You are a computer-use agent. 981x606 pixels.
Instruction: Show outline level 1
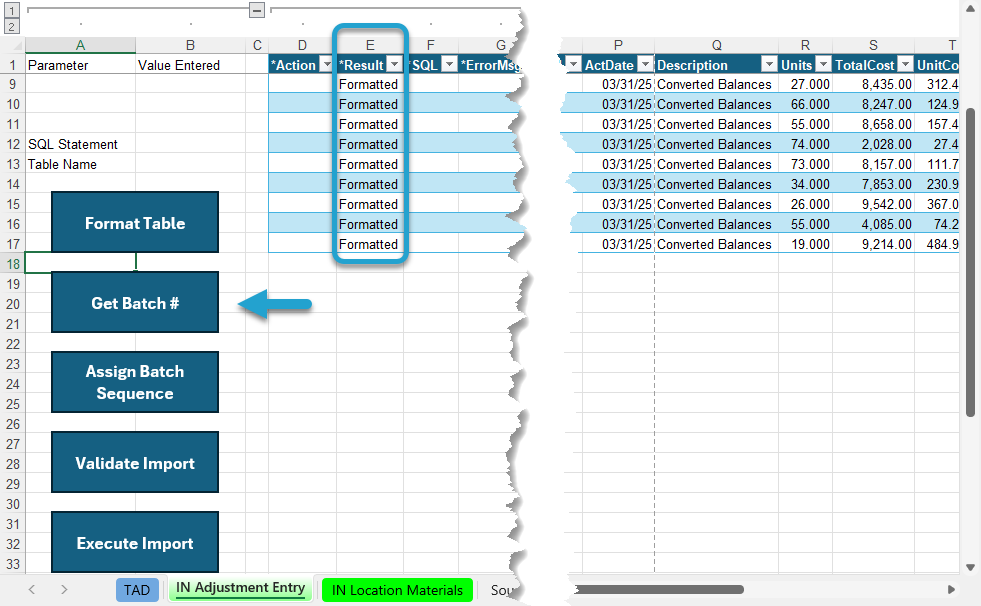click(x=12, y=10)
